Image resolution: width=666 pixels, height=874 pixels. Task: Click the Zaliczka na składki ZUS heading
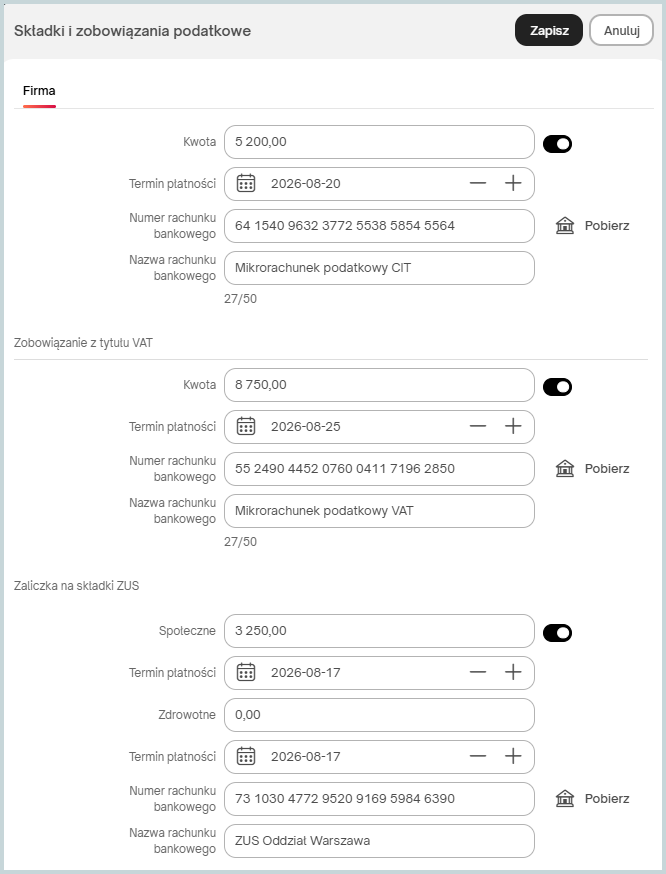(76, 586)
